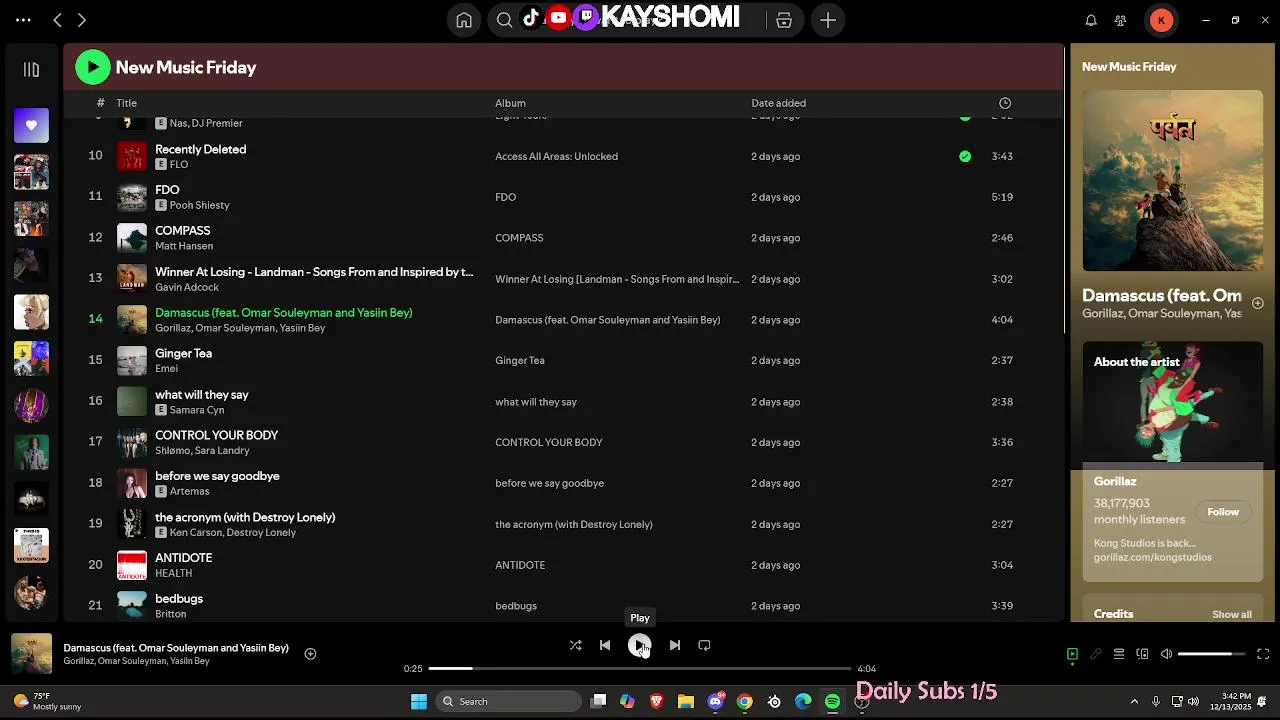The height and width of the screenshot is (720, 1280).
Task: Seek on the song progress bar
Action: [640, 668]
